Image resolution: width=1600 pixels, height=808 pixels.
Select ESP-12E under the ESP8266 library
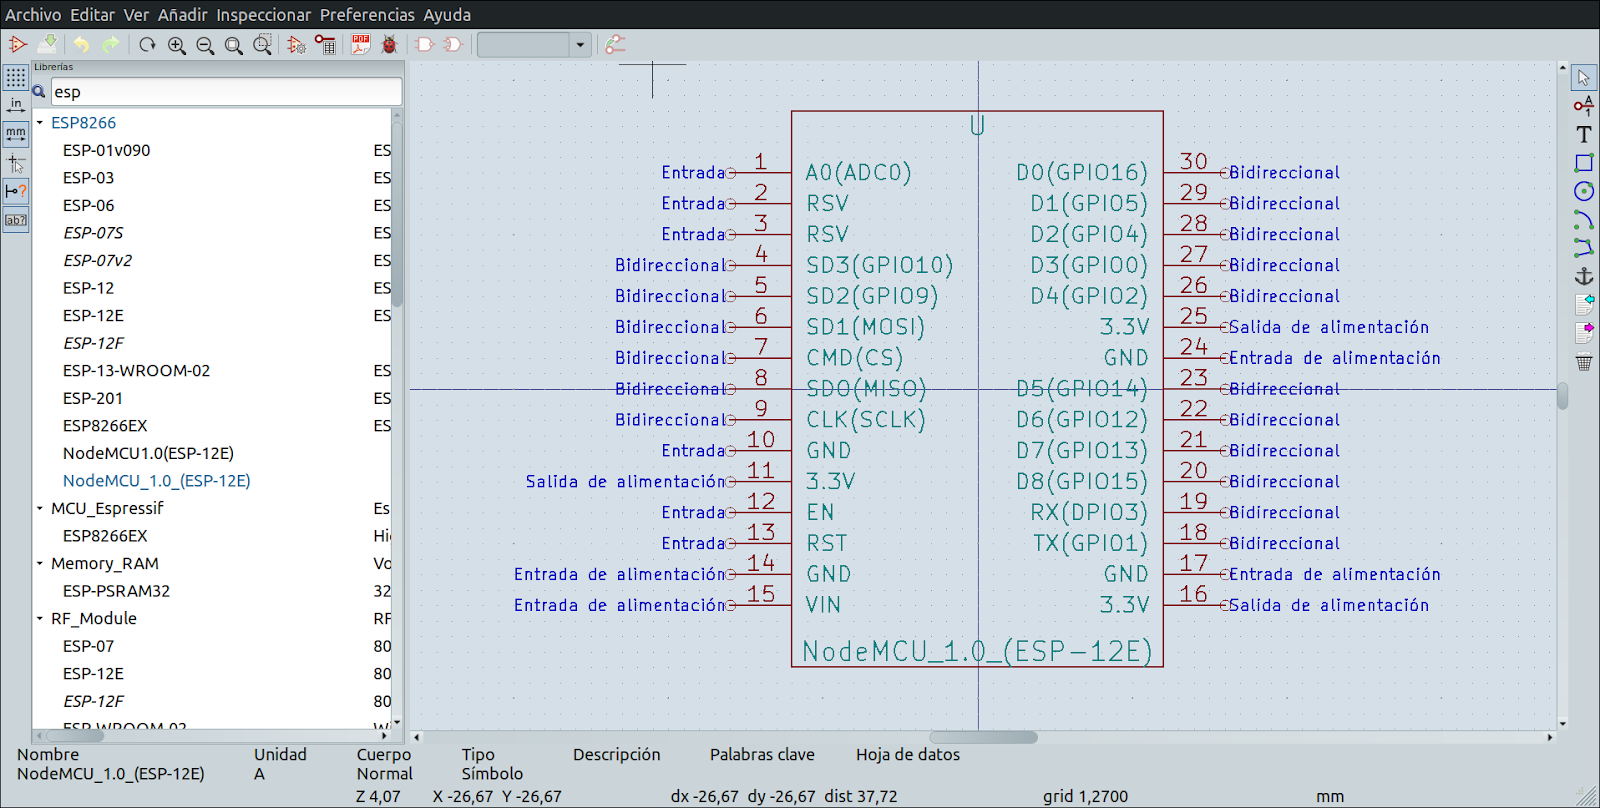coord(93,315)
